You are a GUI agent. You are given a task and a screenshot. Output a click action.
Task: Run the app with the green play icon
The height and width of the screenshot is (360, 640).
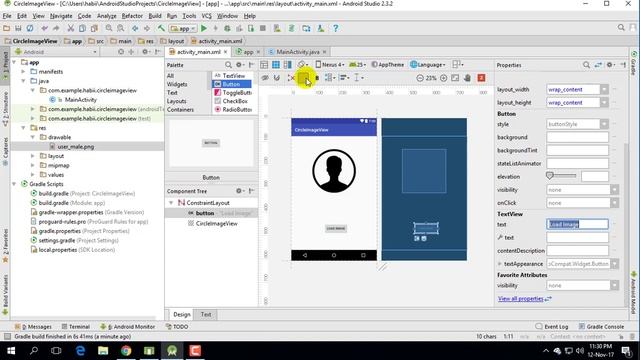point(204,28)
